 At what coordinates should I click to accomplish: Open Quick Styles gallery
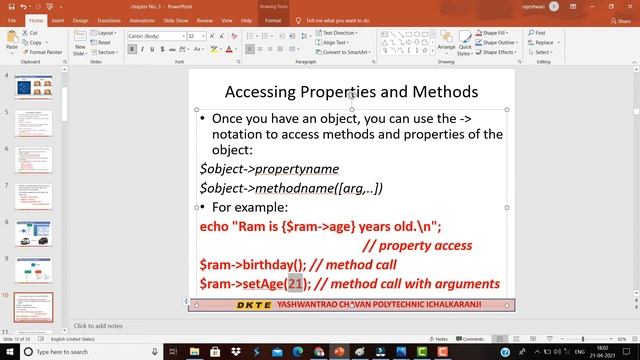point(464,43)
